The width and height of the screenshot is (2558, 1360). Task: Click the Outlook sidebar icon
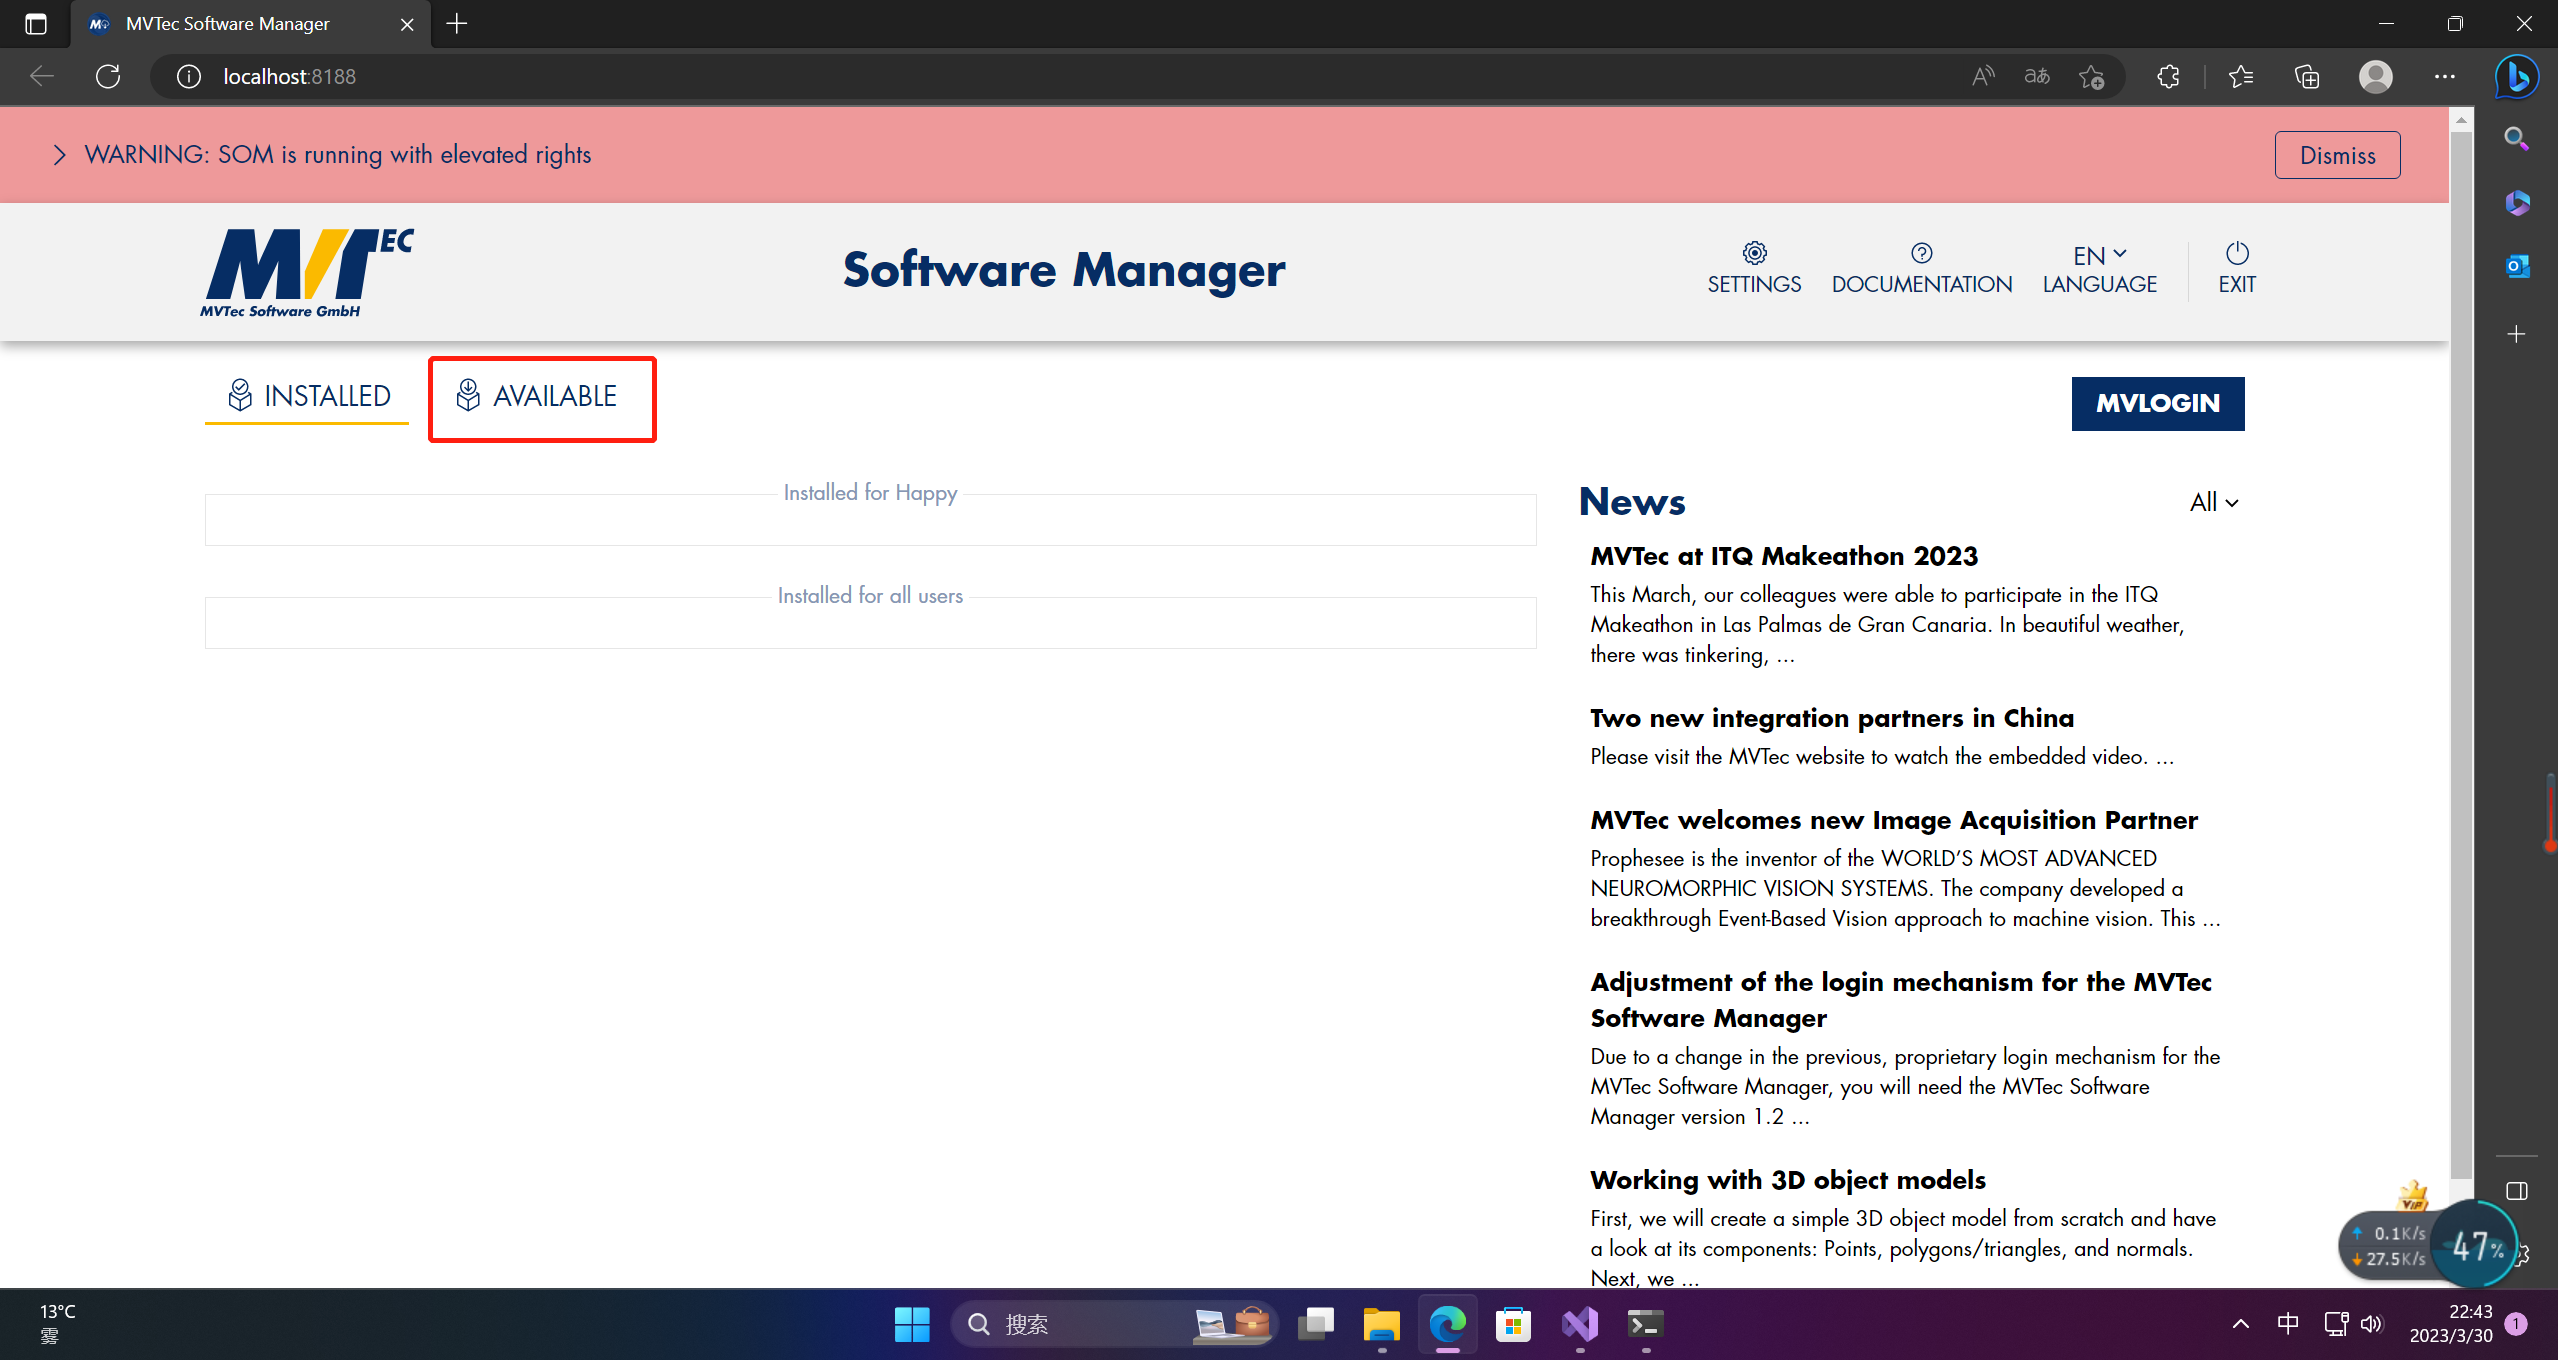(2516, 266)
